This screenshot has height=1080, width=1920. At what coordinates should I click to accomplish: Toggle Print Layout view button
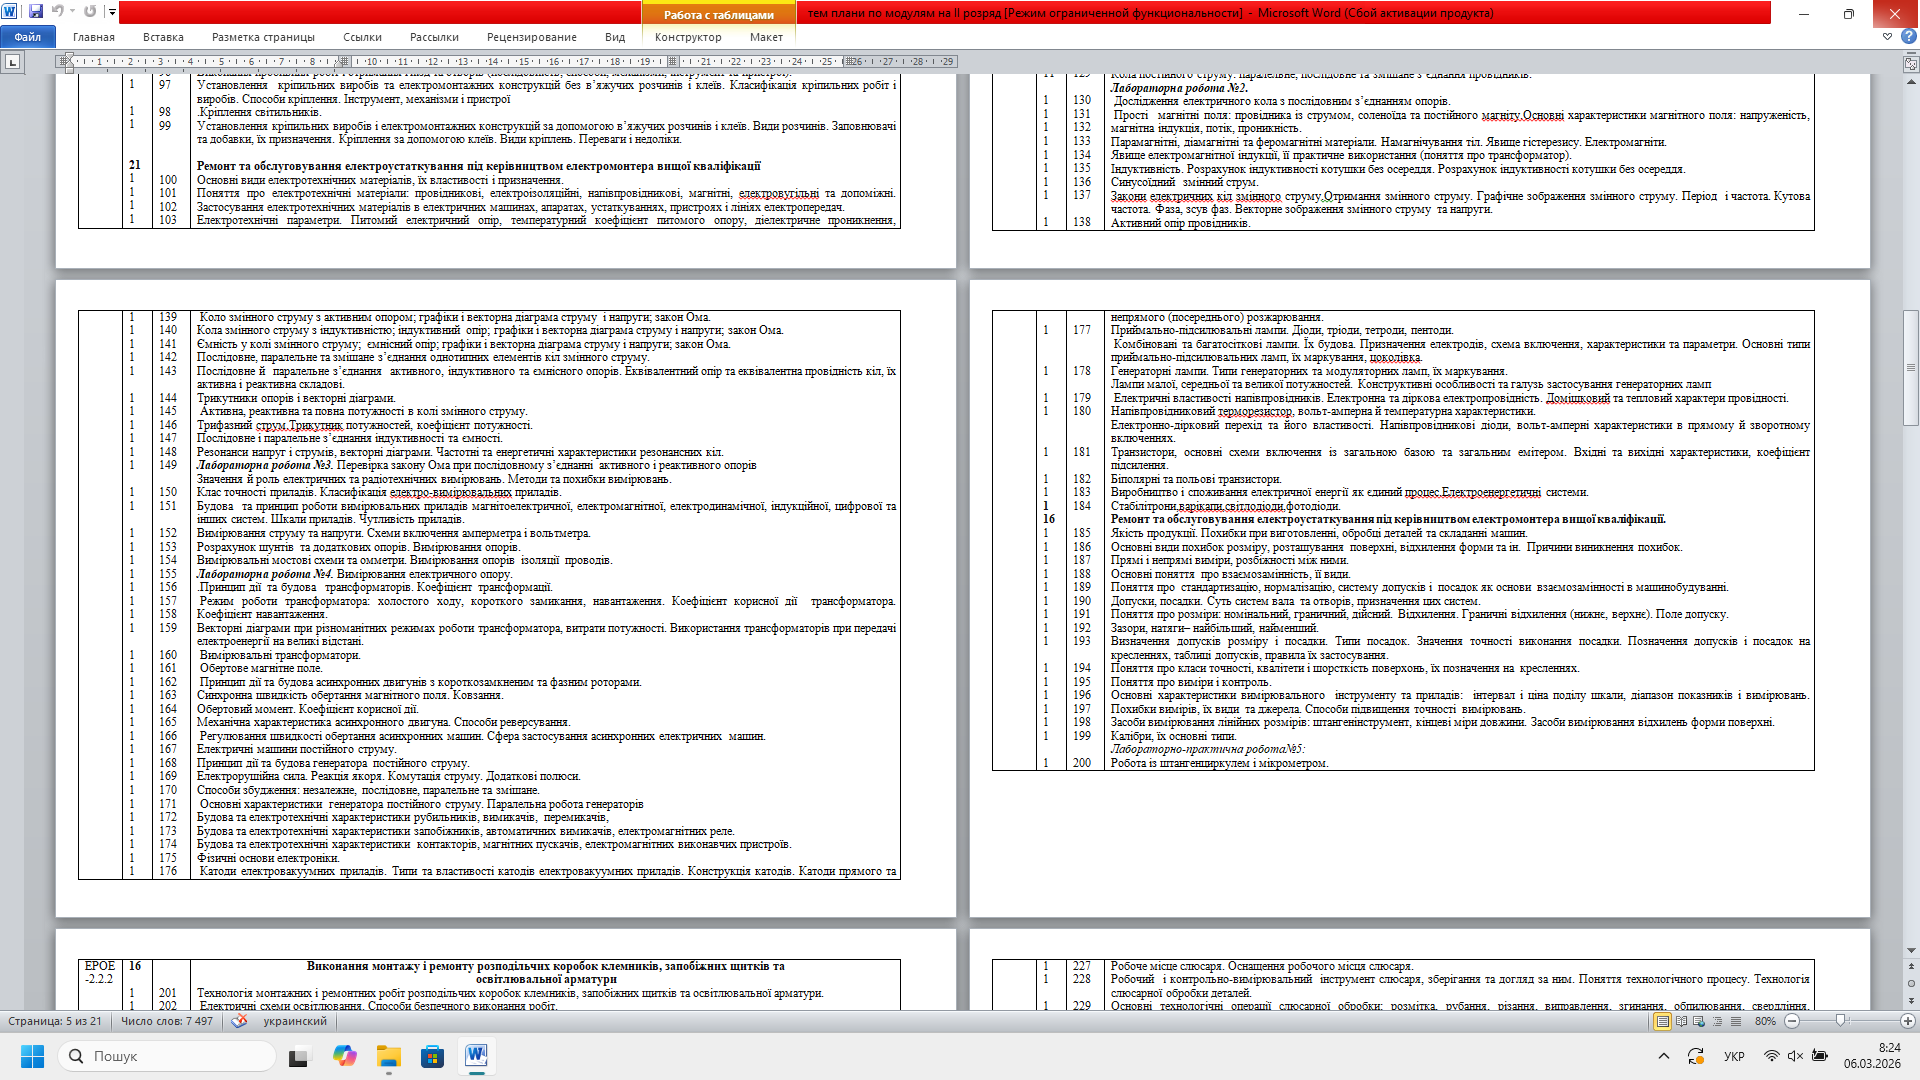(1662, 1021)
